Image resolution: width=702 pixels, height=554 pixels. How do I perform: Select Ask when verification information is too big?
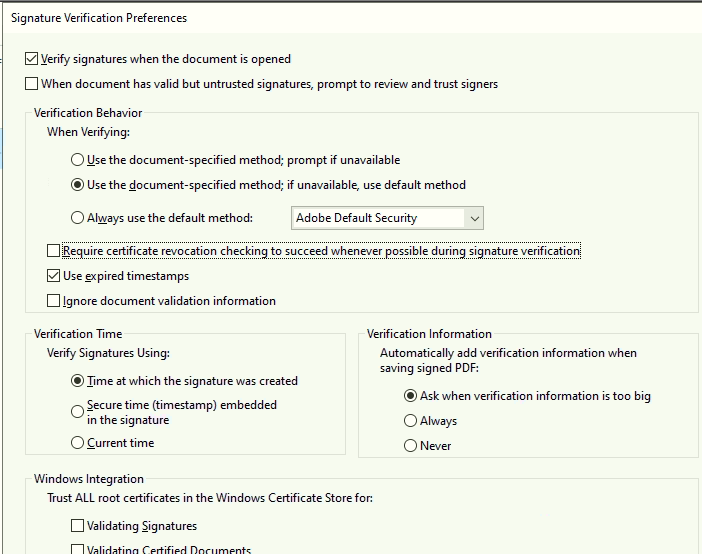click(410, 396)
